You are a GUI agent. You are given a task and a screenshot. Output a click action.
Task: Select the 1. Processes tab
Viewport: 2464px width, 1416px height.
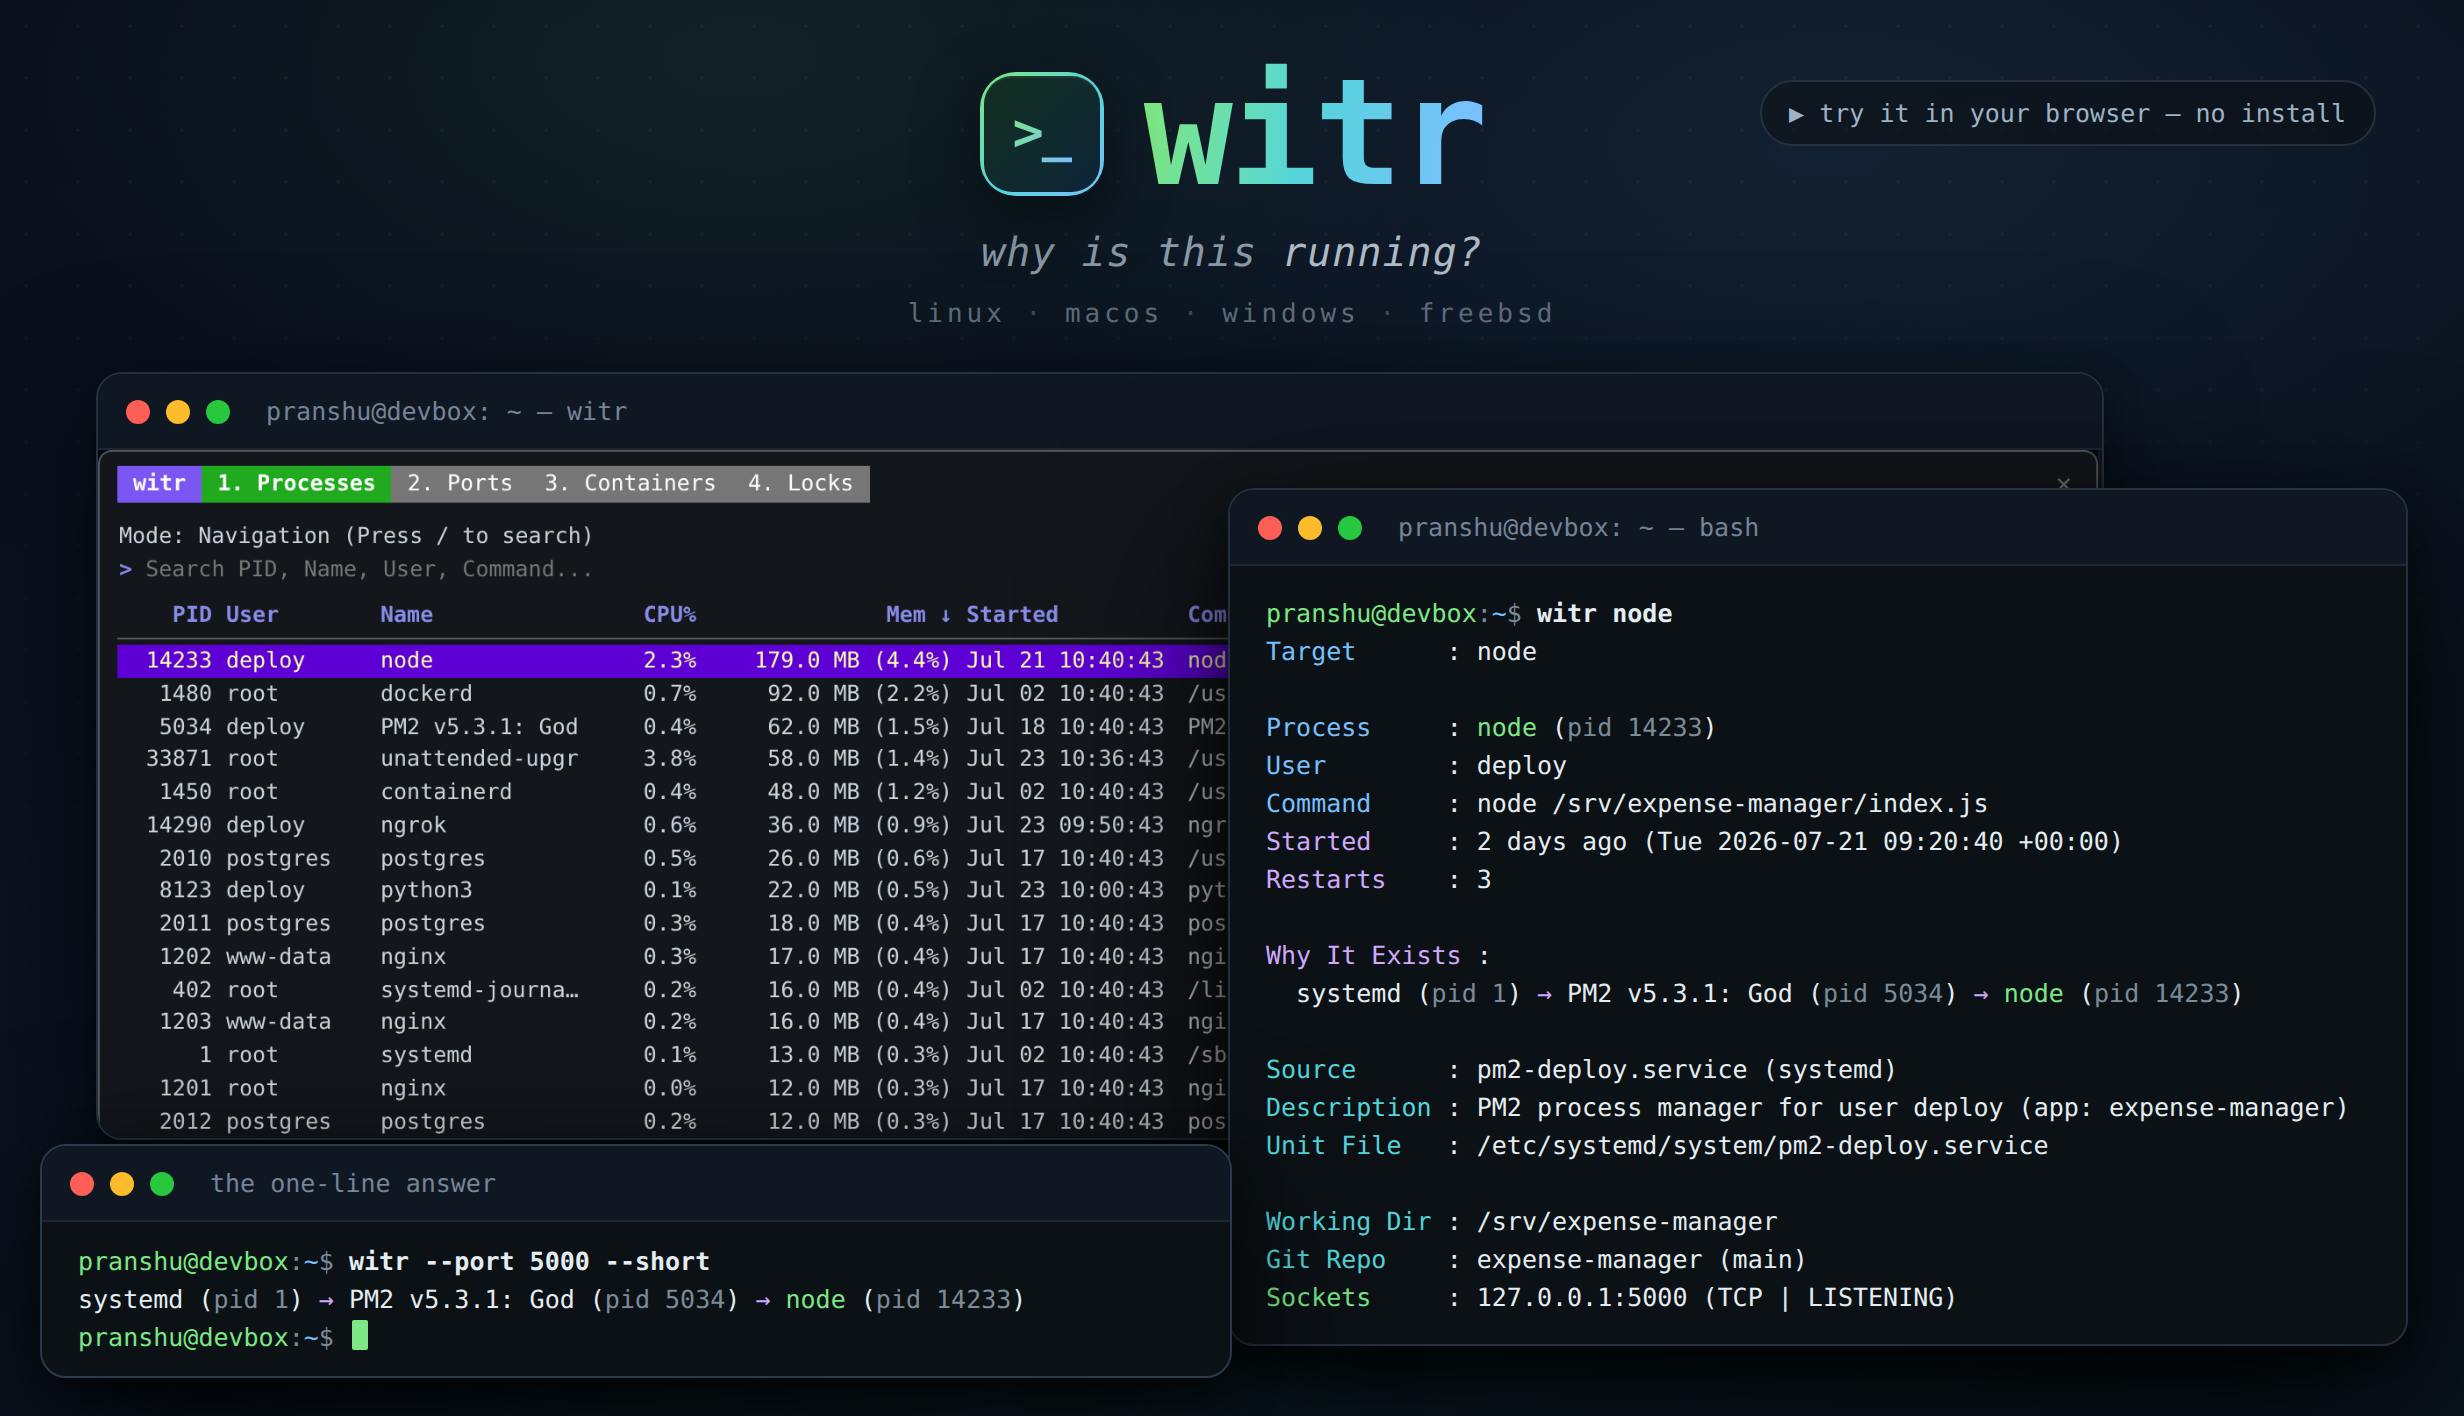point(296,484)
